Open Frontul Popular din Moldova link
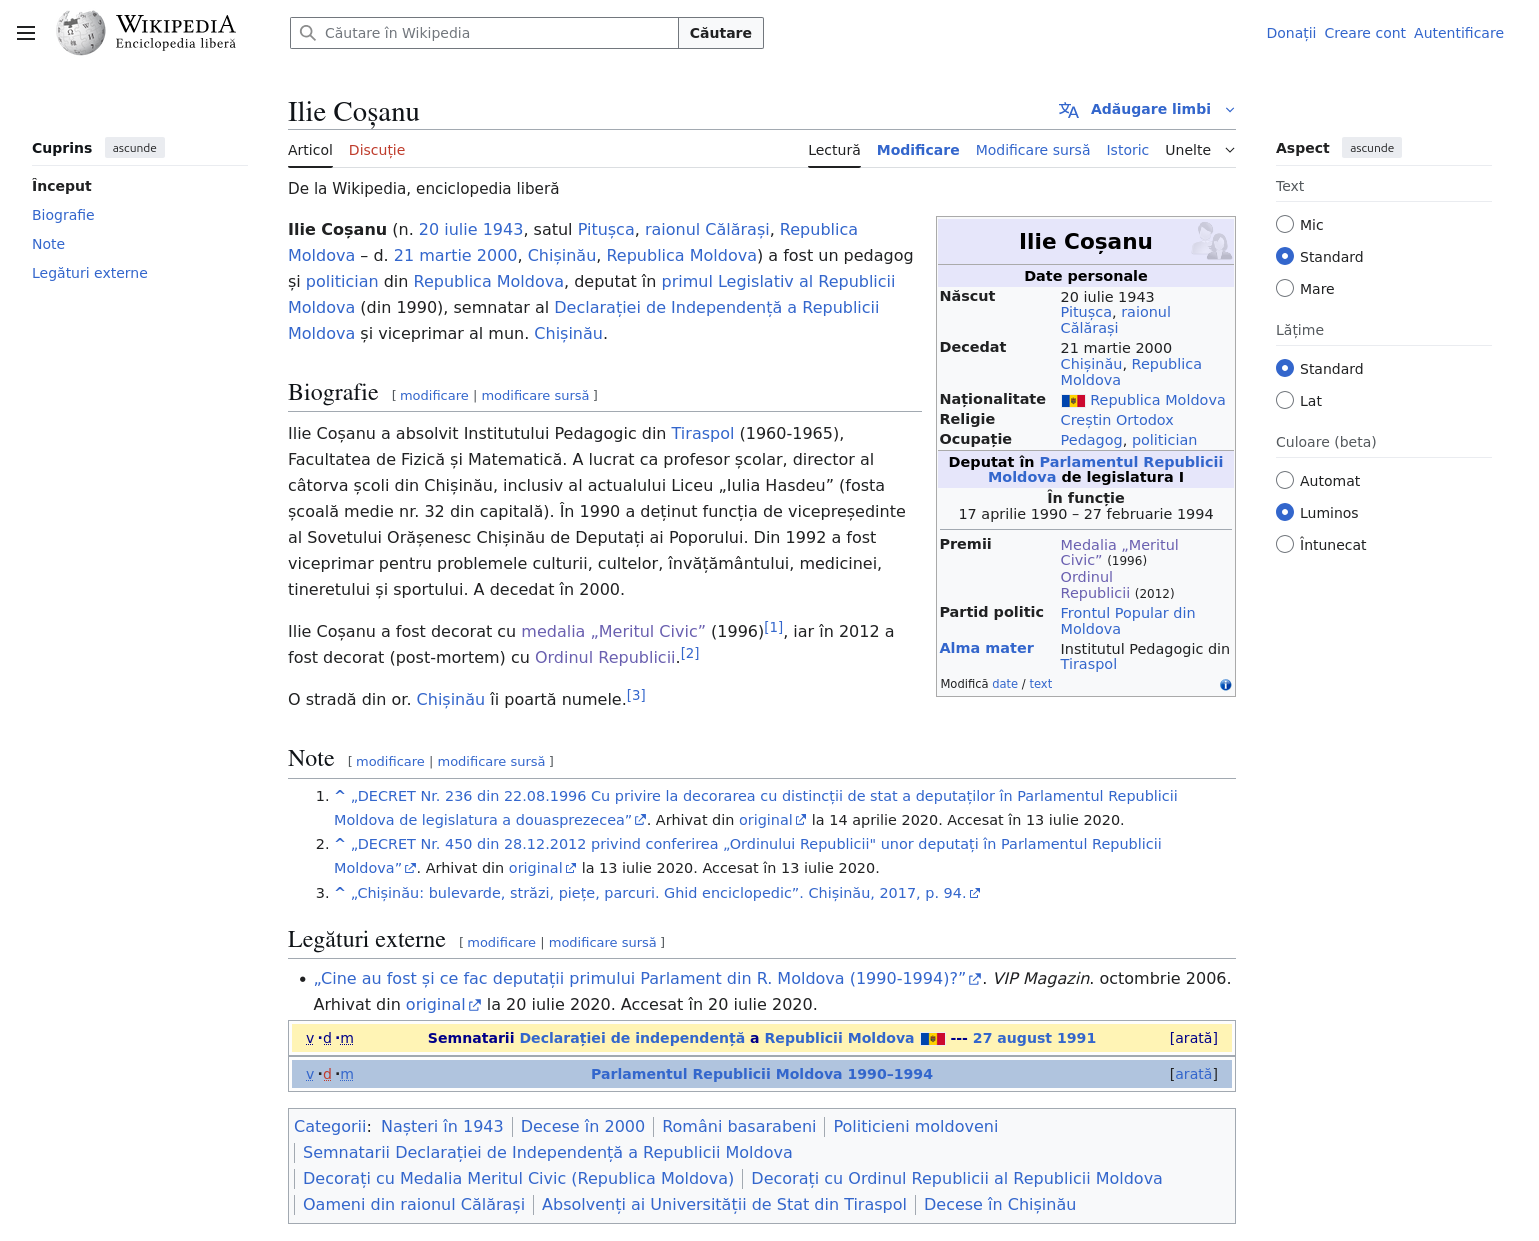The width and height of the screenshot is (1539, 1241). [1128, 621]
